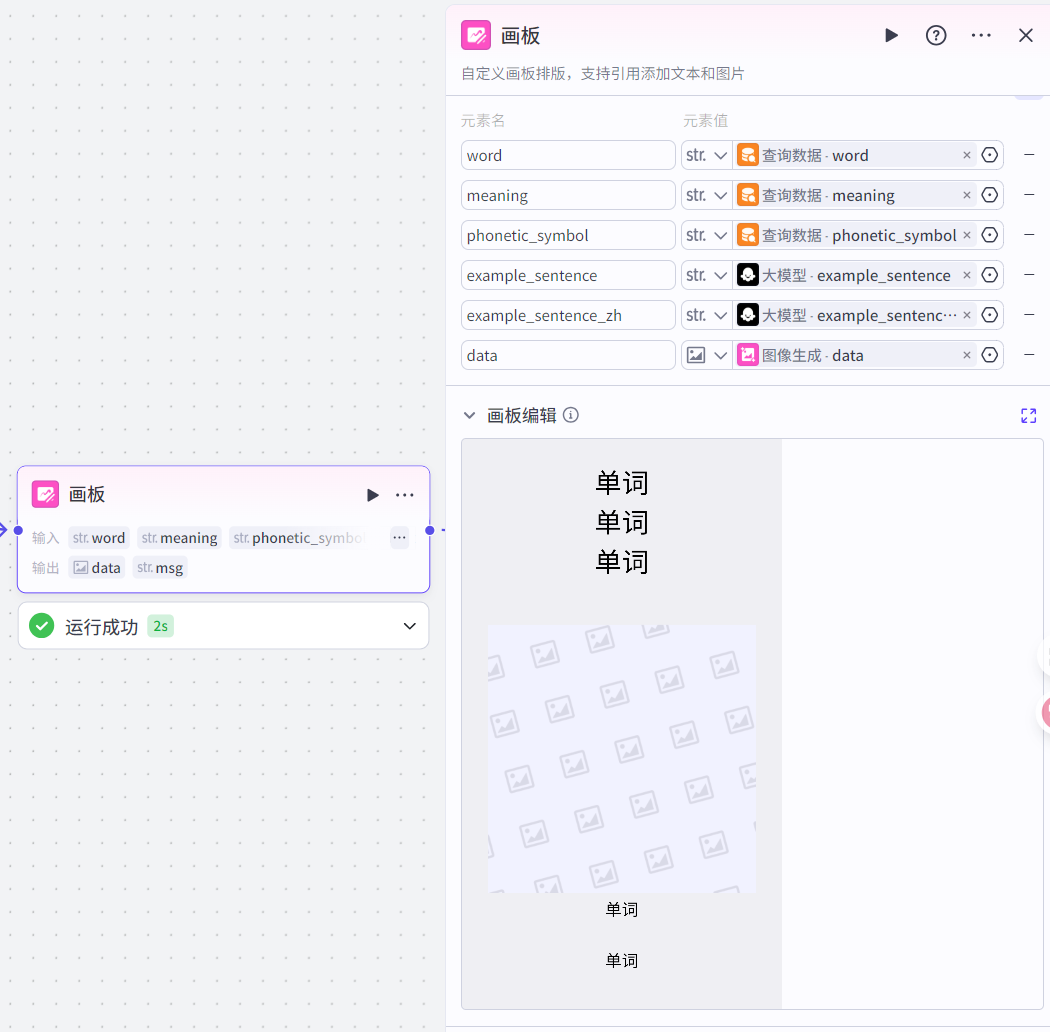The image size is (1050, 1032).
Task: Click the meaning element name input field
Action: pos(567,195)
